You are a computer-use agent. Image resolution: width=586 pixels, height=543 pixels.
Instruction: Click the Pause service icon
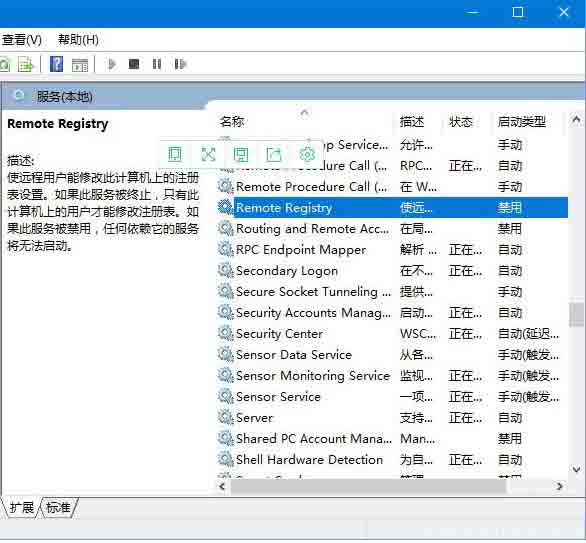click(157, 64)
